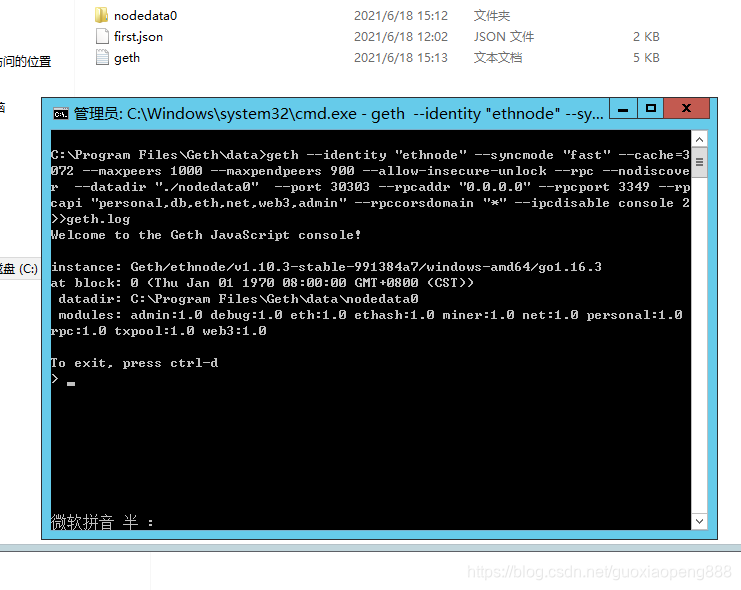741x590 pixels.
Task: Click the date 2021/6/18 15:12
Action: (x=401, y=16)
